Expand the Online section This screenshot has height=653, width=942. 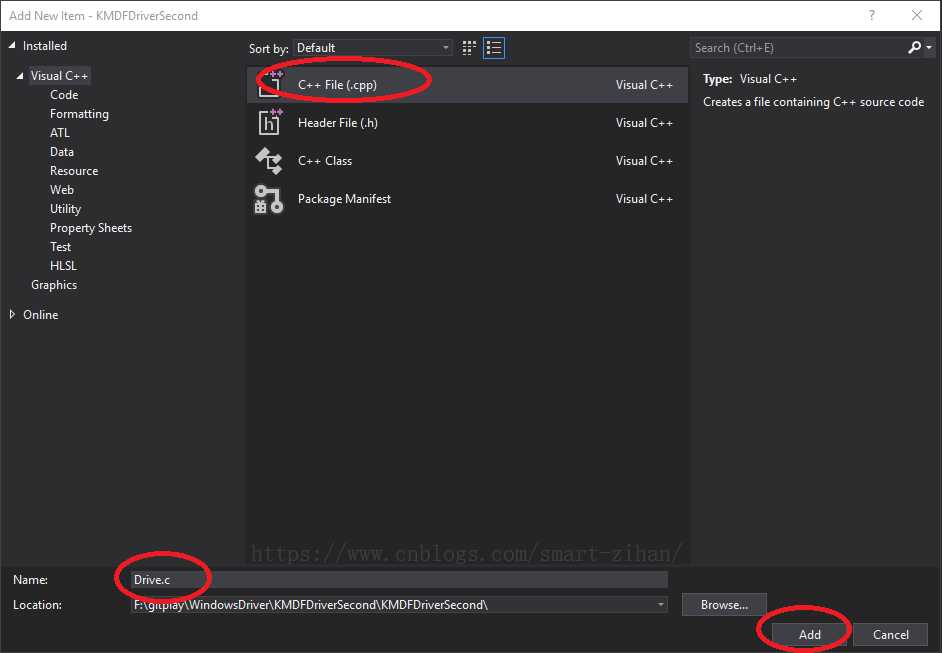(x=12, y=314)
